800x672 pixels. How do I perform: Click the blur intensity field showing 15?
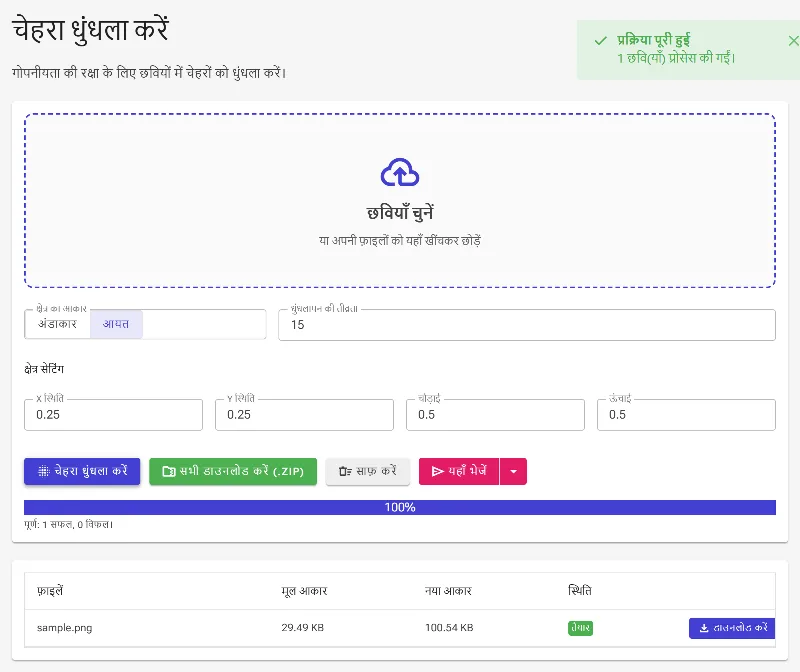coord(527,325)
